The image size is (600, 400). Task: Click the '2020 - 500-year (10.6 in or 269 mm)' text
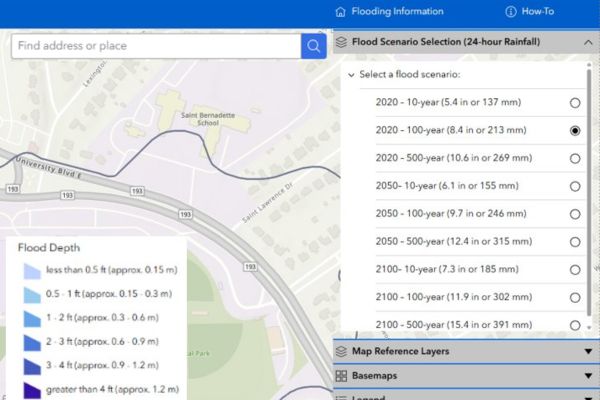[x=454, y=158]
